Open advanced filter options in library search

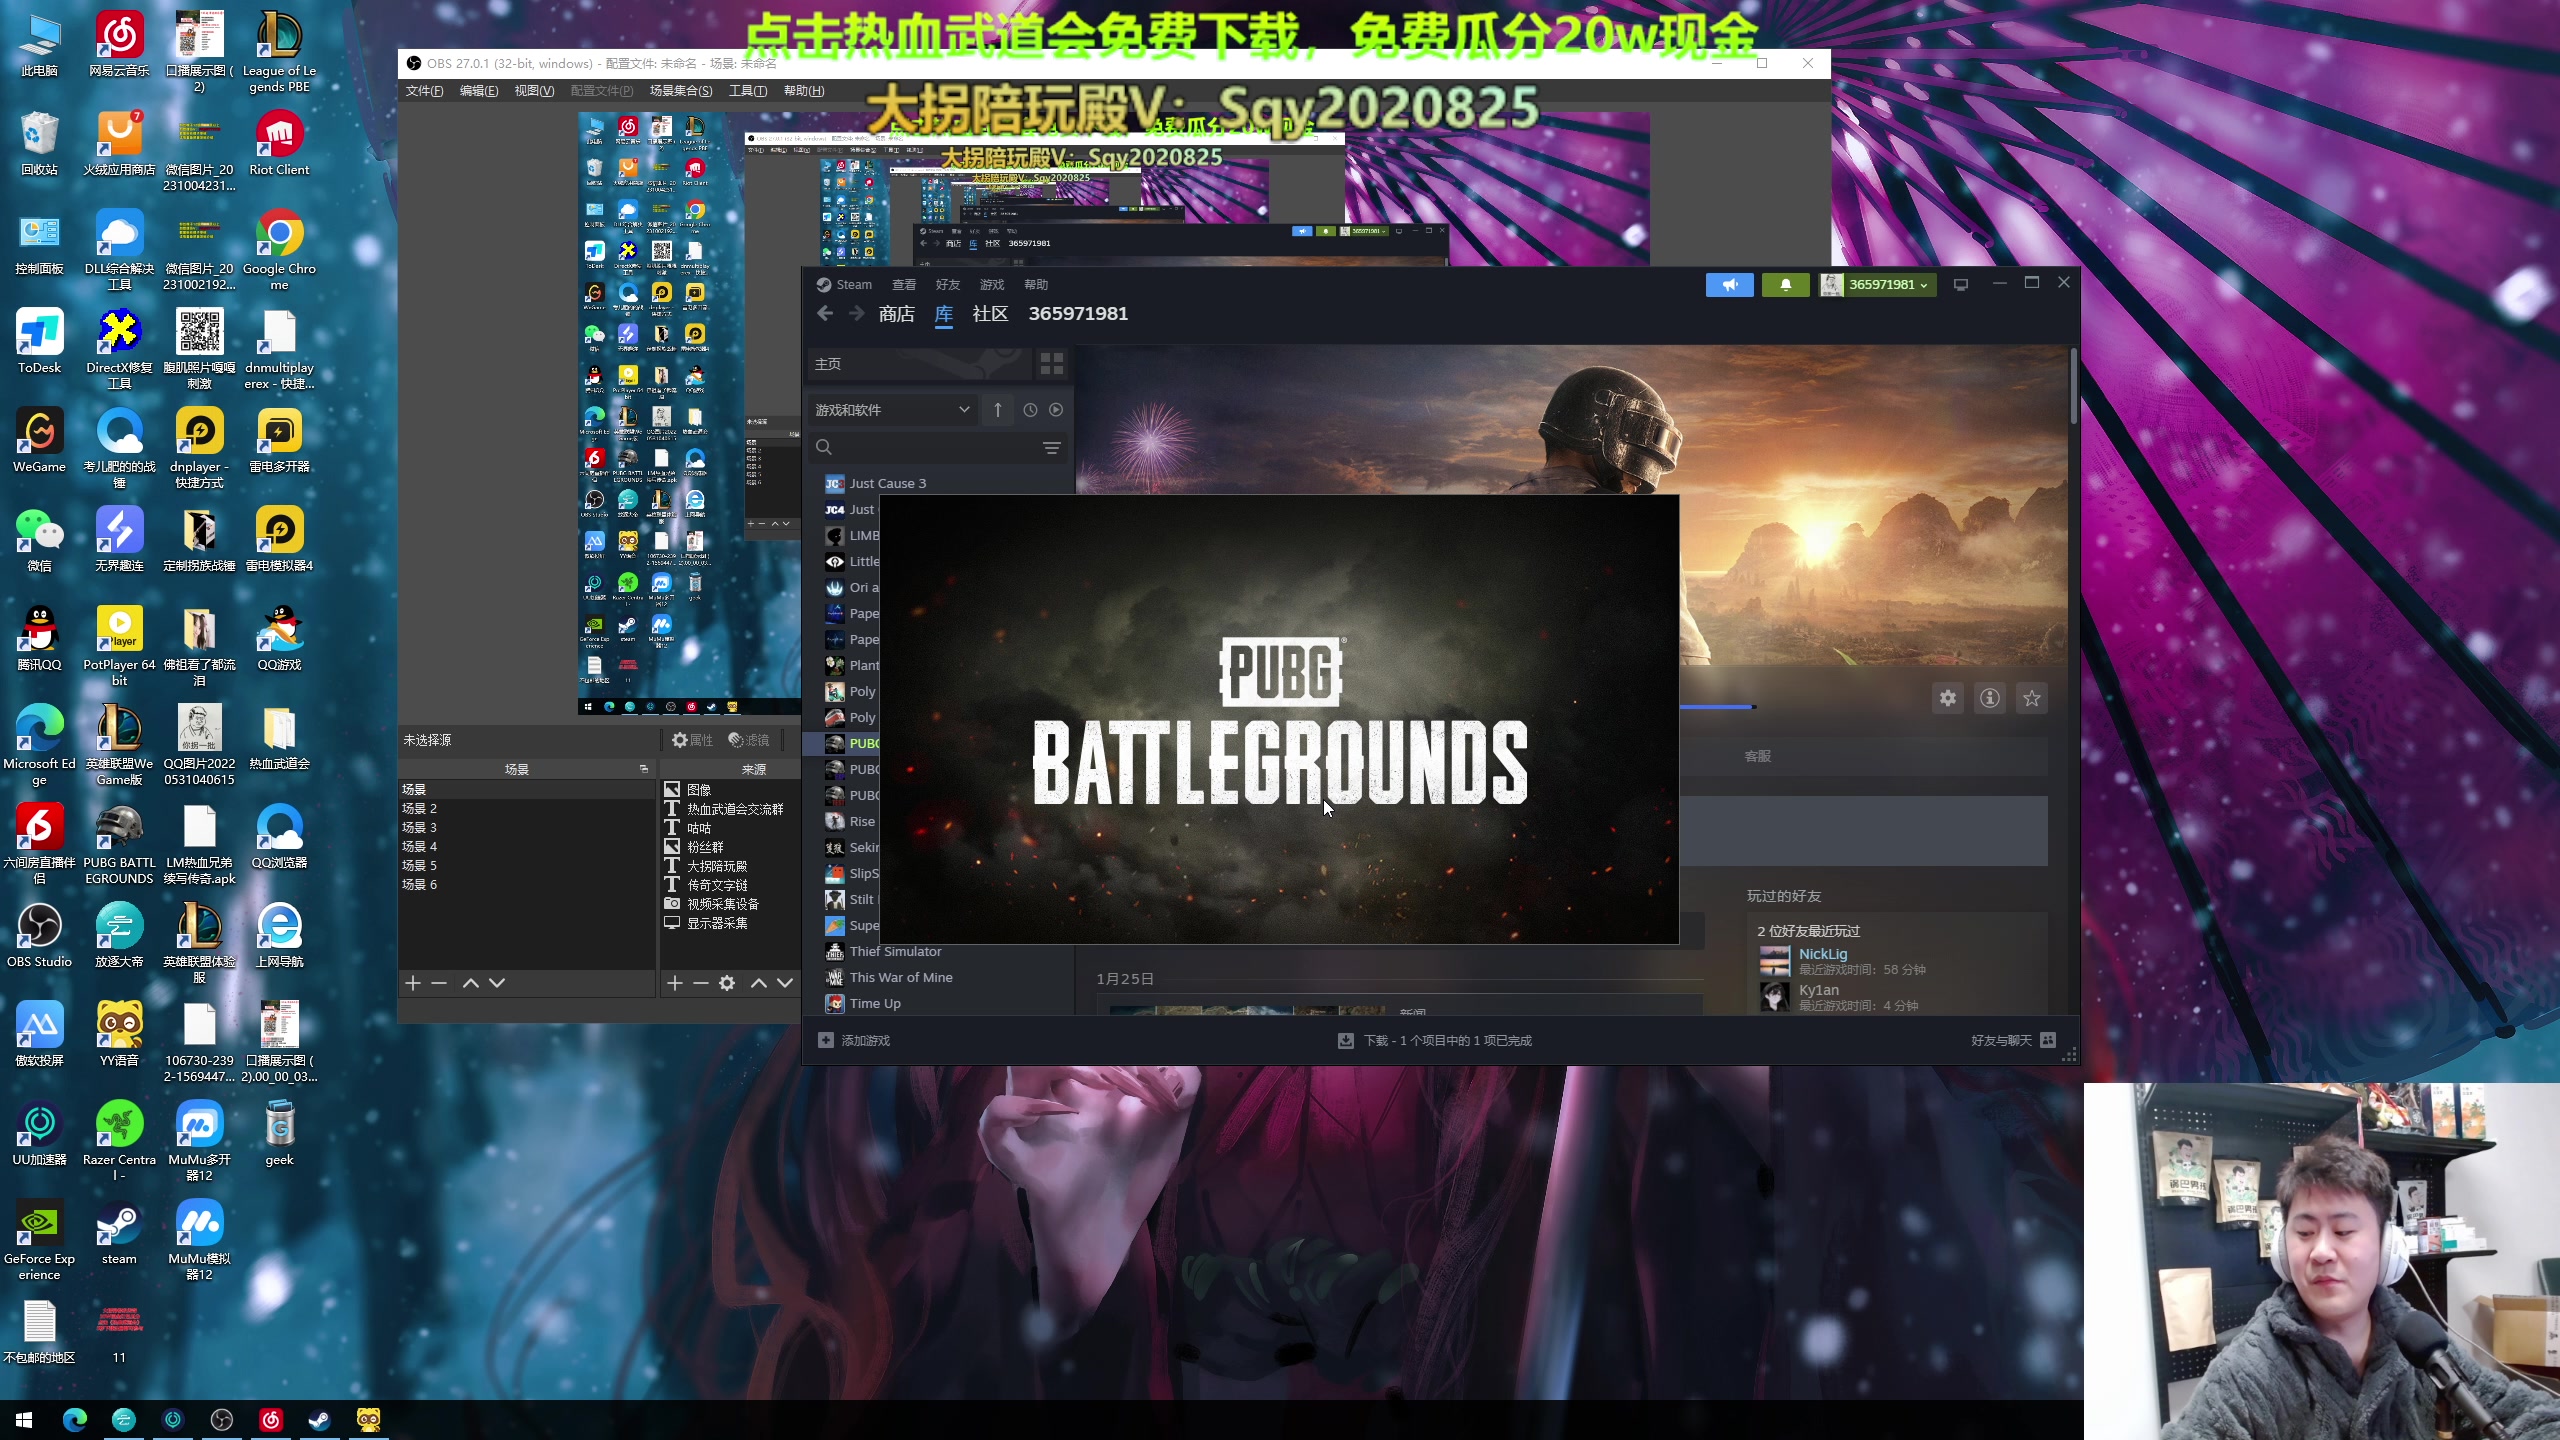[x=1051, y=448]
